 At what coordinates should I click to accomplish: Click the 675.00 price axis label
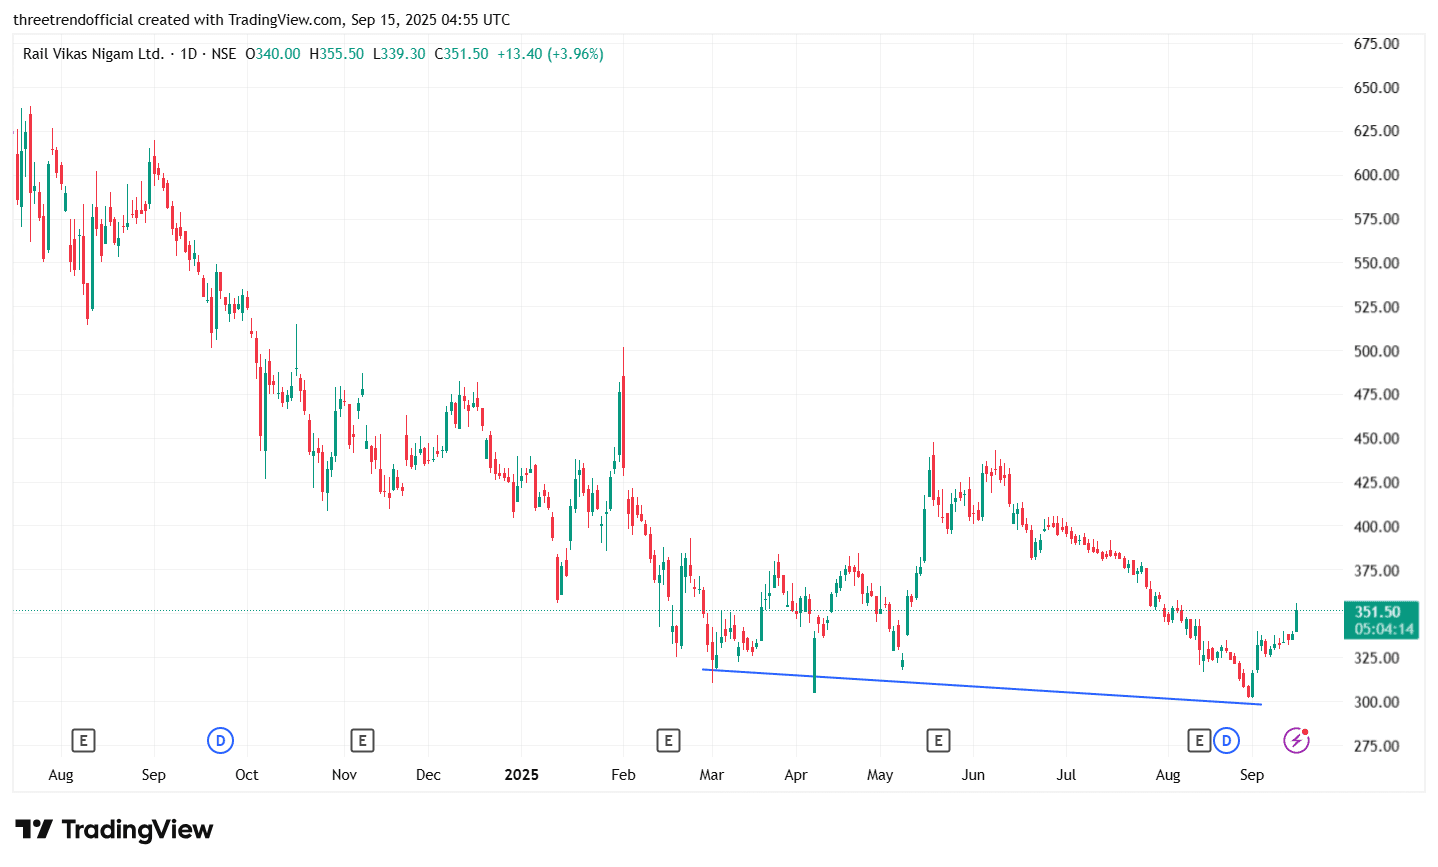tap(1377, 44)
